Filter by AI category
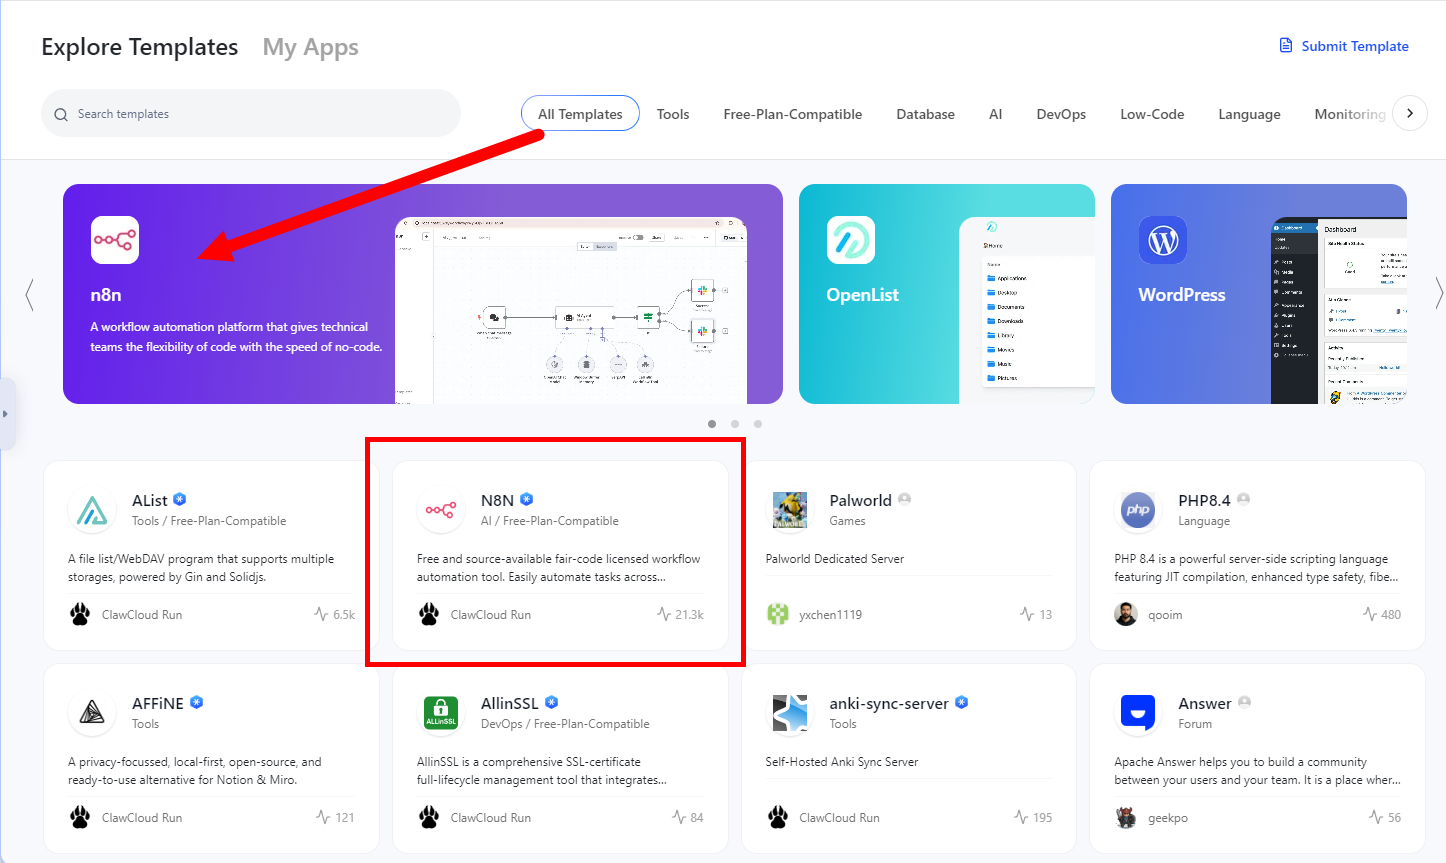 point(996,114)
